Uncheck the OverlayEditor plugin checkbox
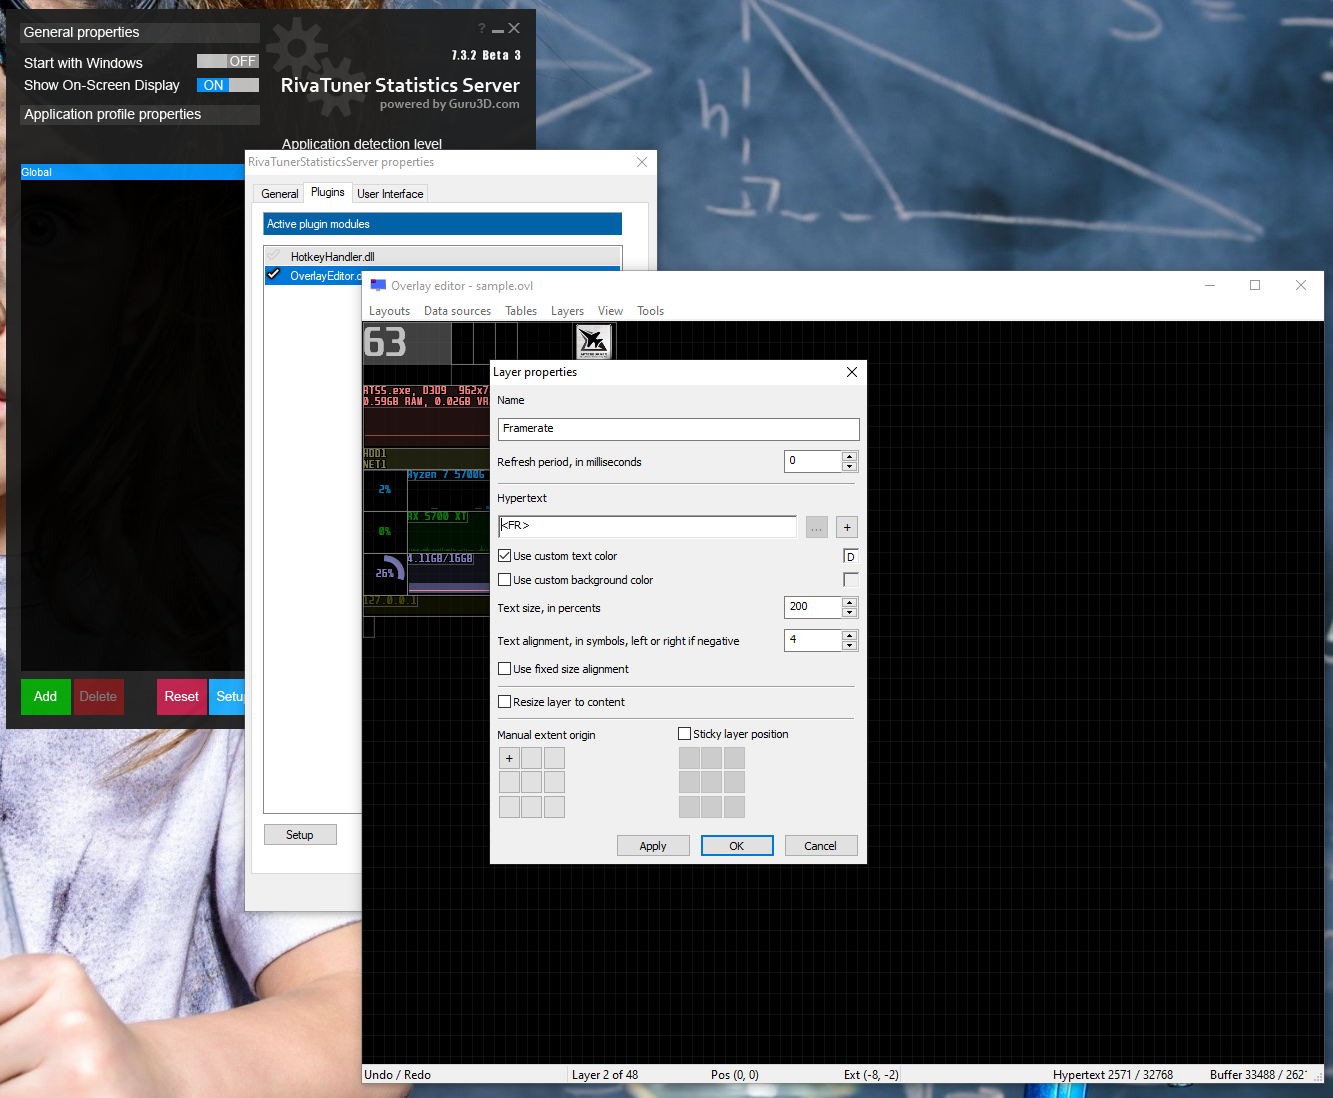The image size is (1333, 1098). (273, 275)
